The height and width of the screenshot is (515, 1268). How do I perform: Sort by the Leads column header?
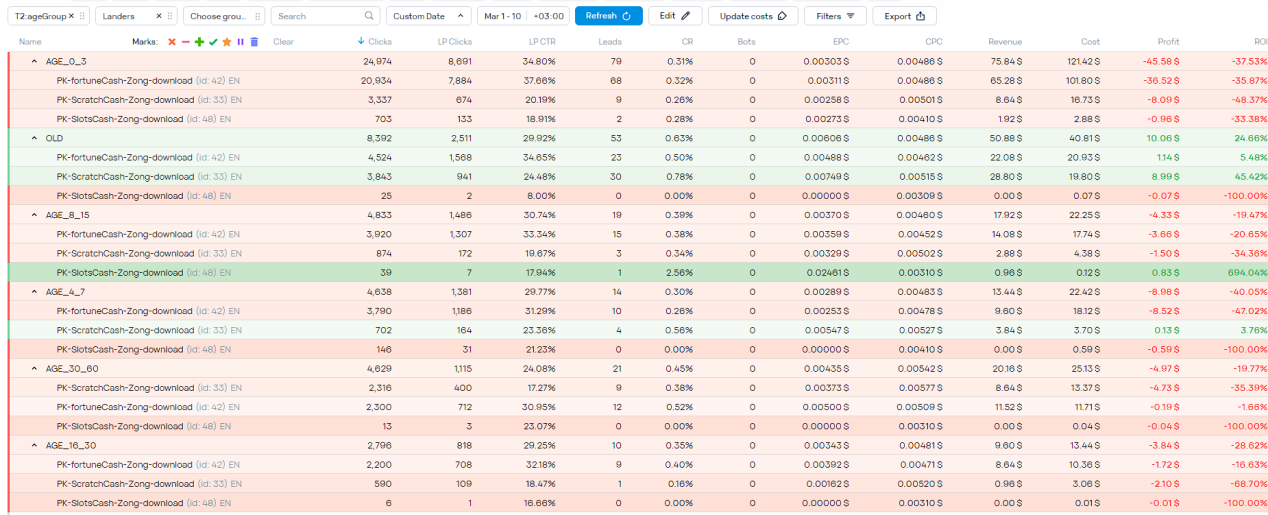(609, 42)
